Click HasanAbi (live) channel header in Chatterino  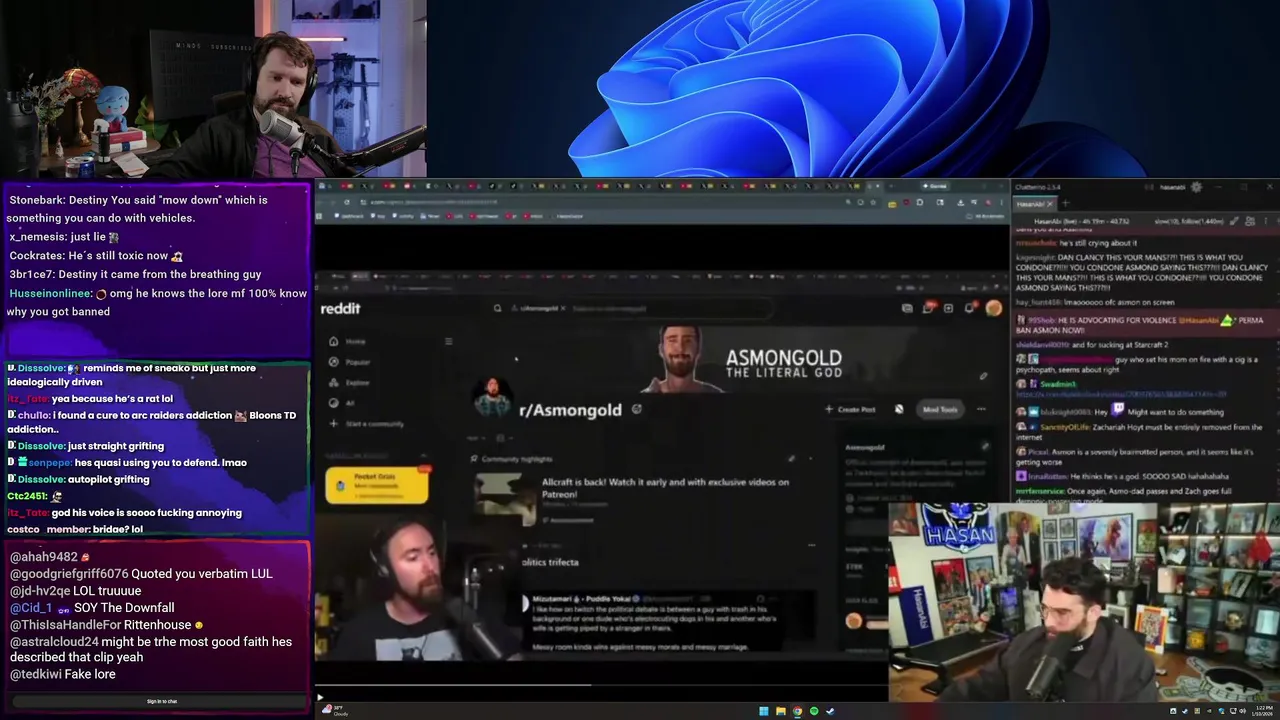[1081, 221]
